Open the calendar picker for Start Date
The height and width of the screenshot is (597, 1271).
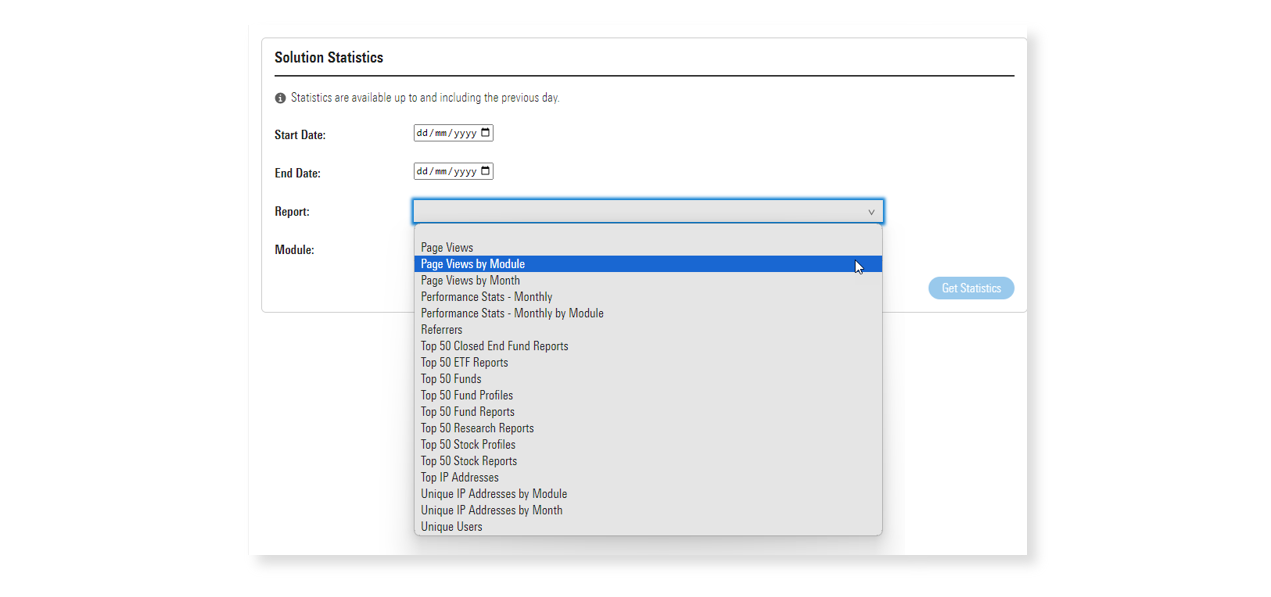(x=484, y=132)
